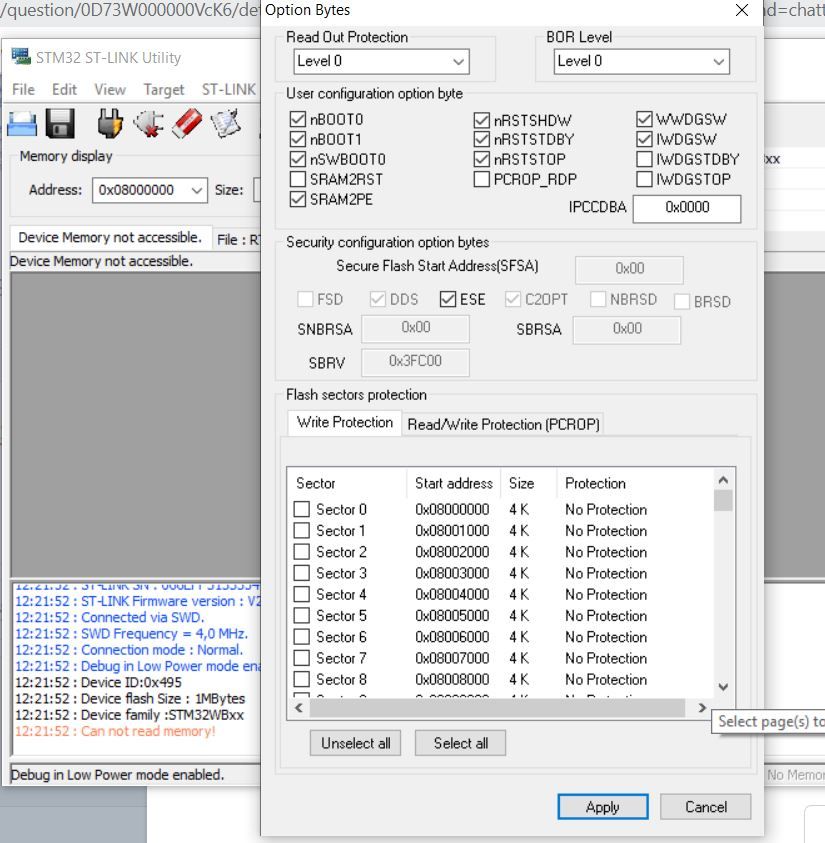Click the Apply button
Image resolution: width=825 pixels, height=843 pixels.
pyautogui.click(x=602, y=807)
